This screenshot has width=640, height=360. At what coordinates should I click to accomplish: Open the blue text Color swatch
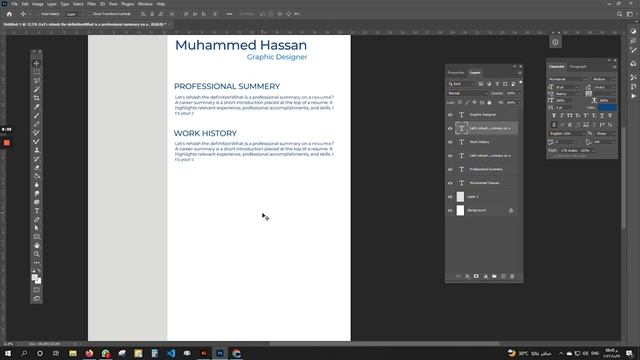pos(607,107)
